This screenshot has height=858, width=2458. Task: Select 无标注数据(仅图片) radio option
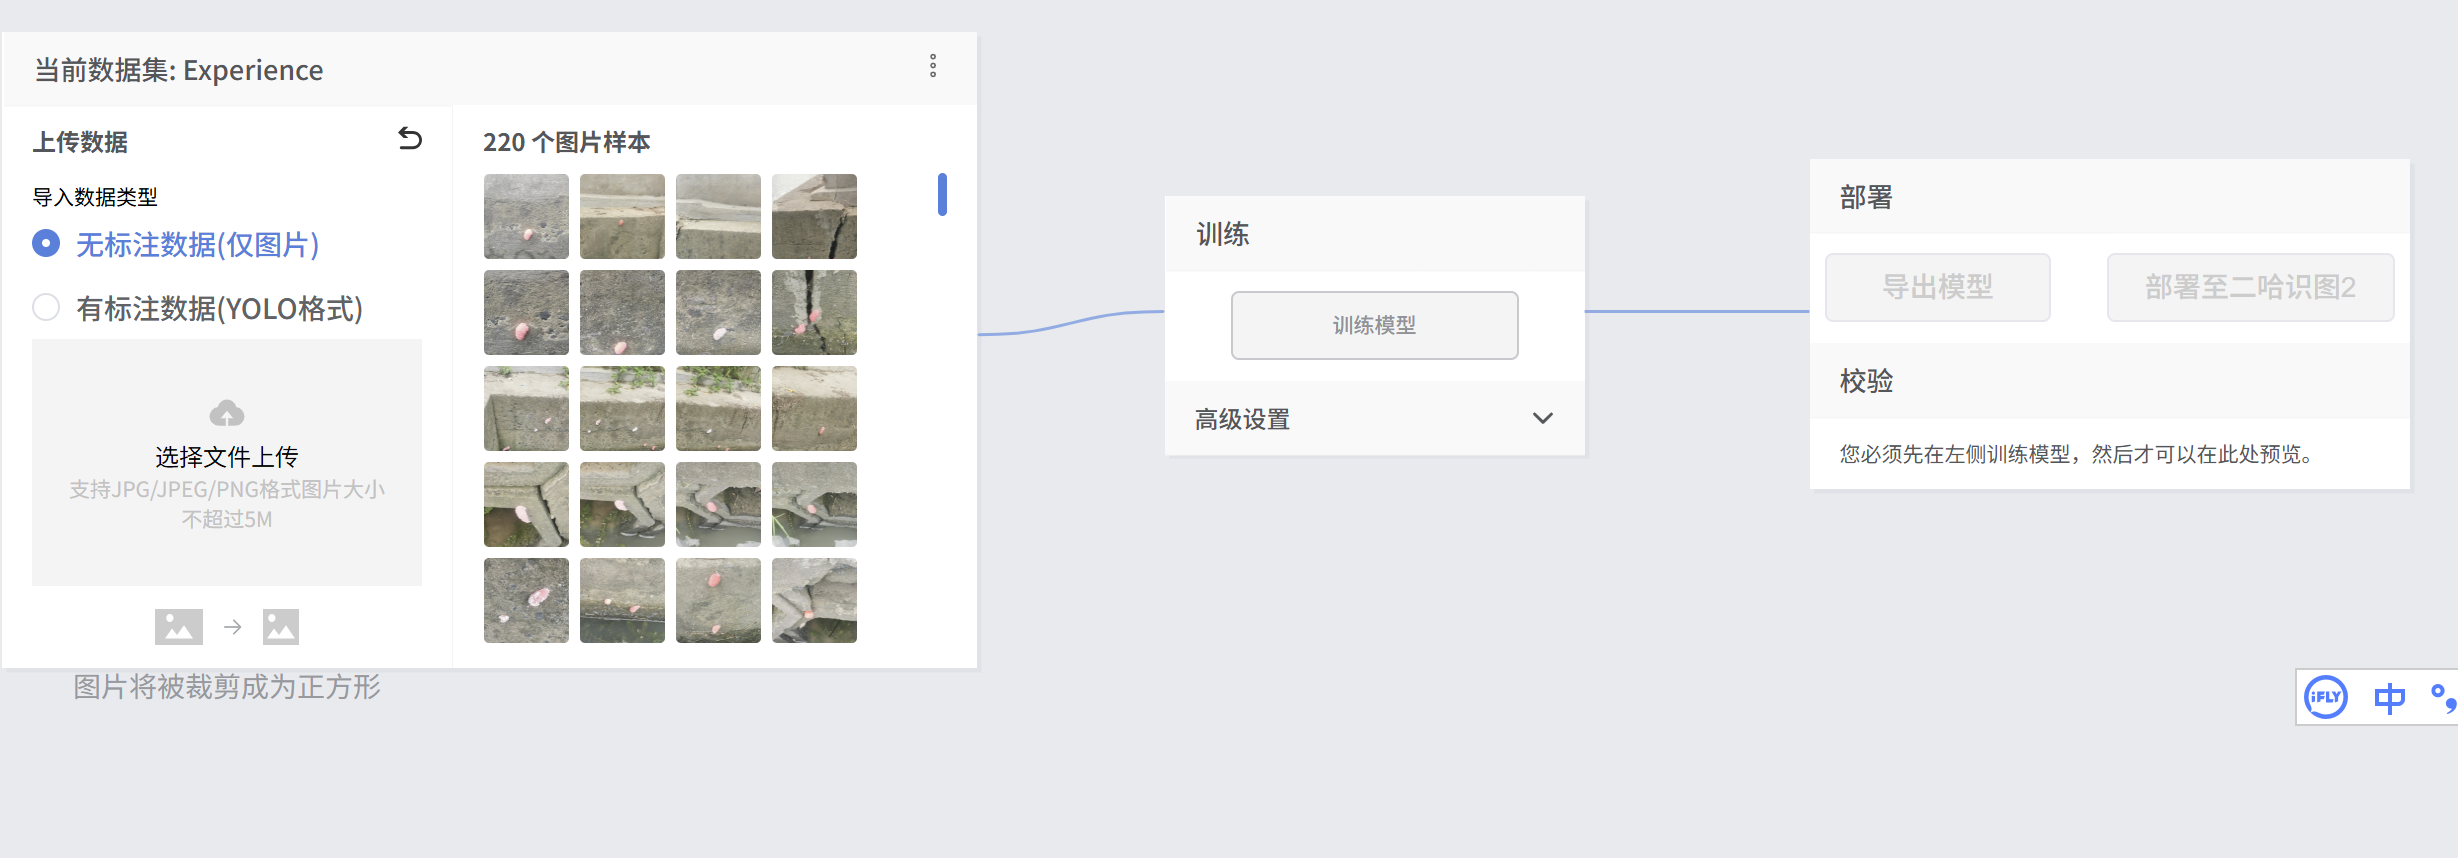(46, 244)
